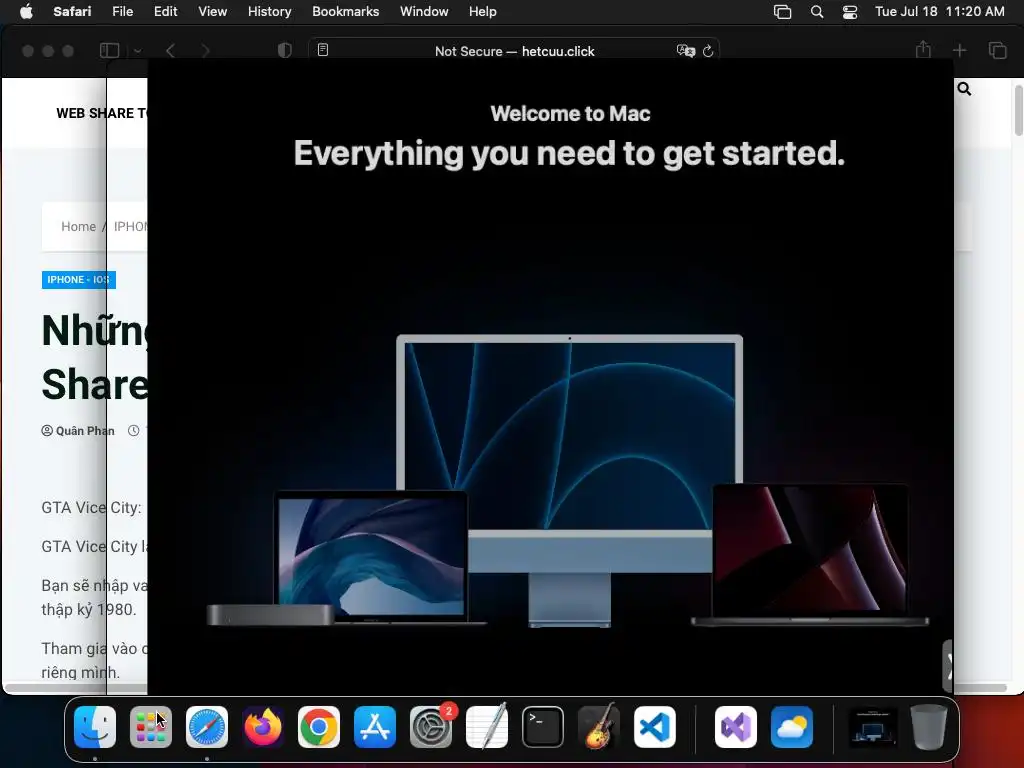Click the Home breadcrumb link
This screenshot has height=768, width=1024.
tap(78, 227)
